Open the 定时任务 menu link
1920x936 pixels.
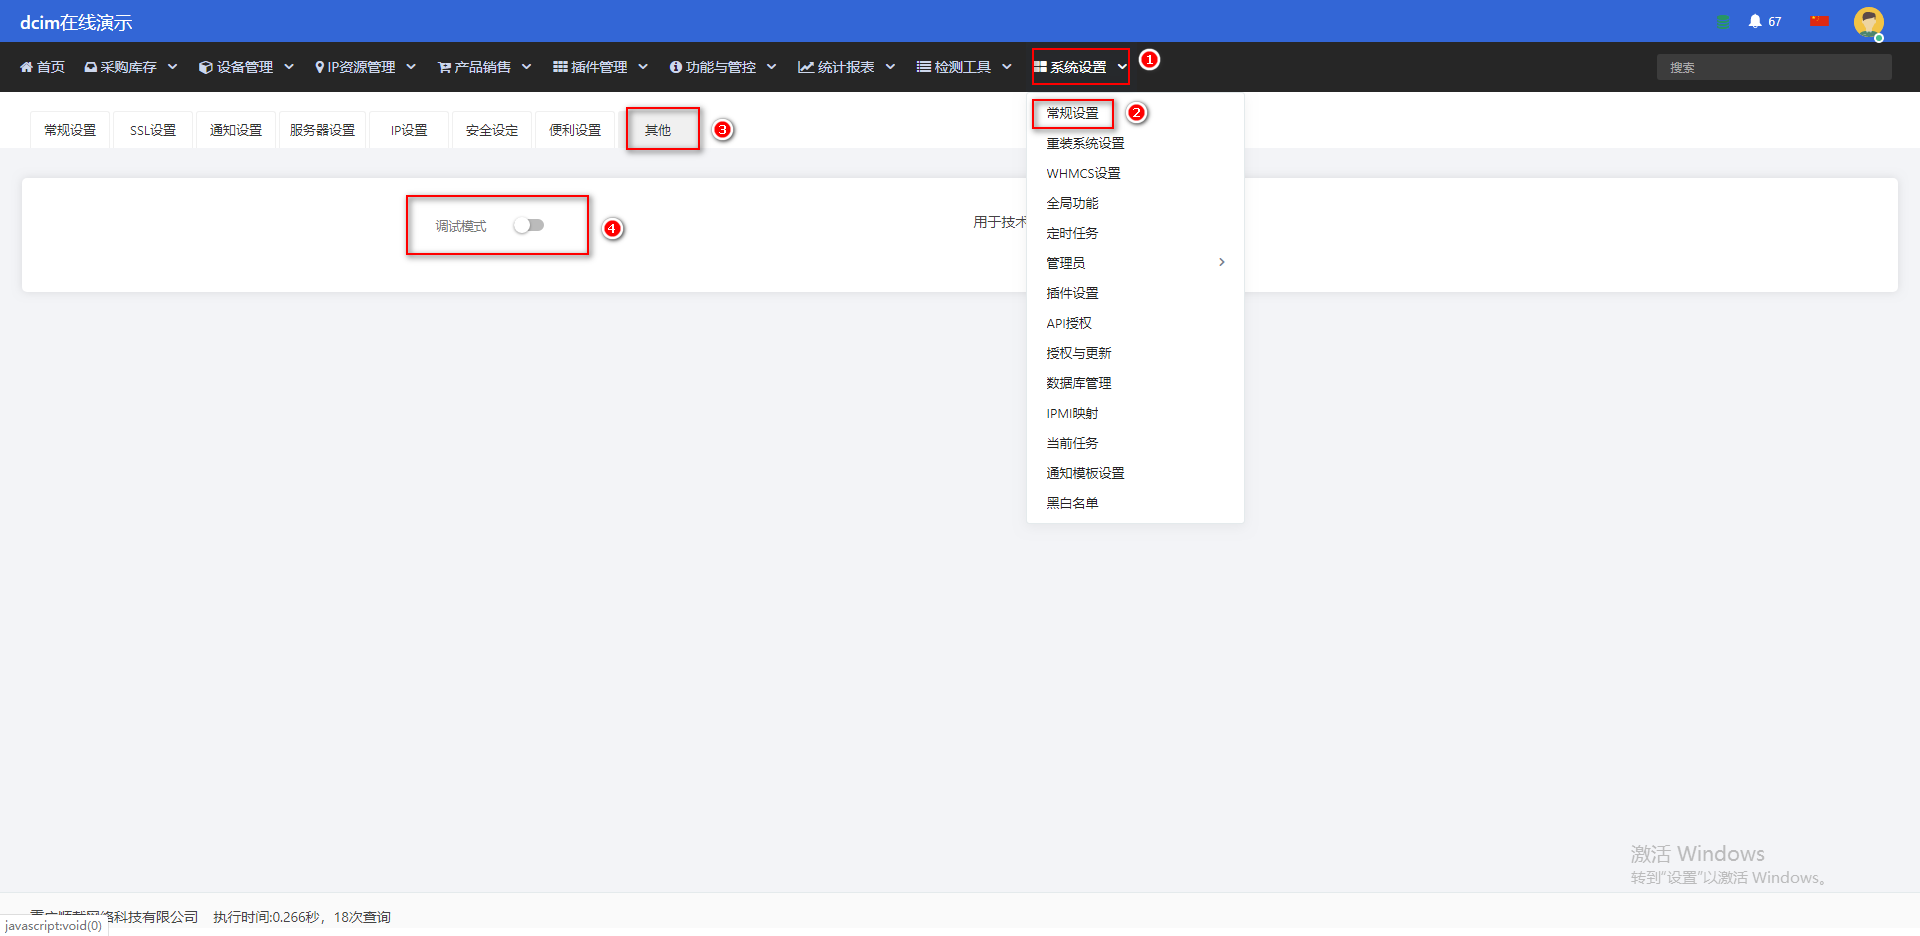click(x=1072, y=233)
